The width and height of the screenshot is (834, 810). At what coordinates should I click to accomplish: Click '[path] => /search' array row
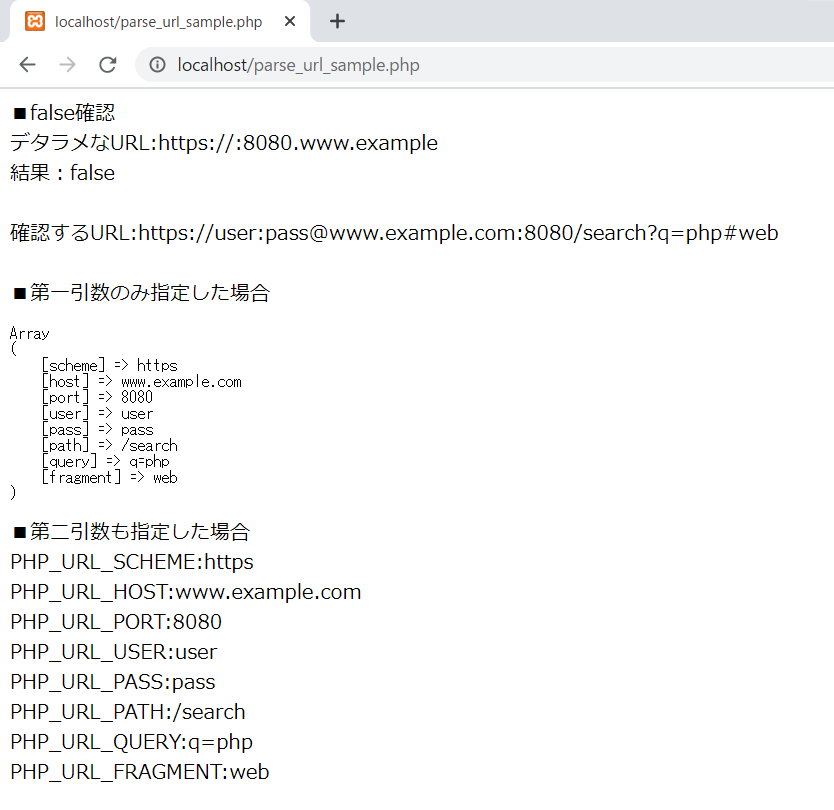pos(110,445)
